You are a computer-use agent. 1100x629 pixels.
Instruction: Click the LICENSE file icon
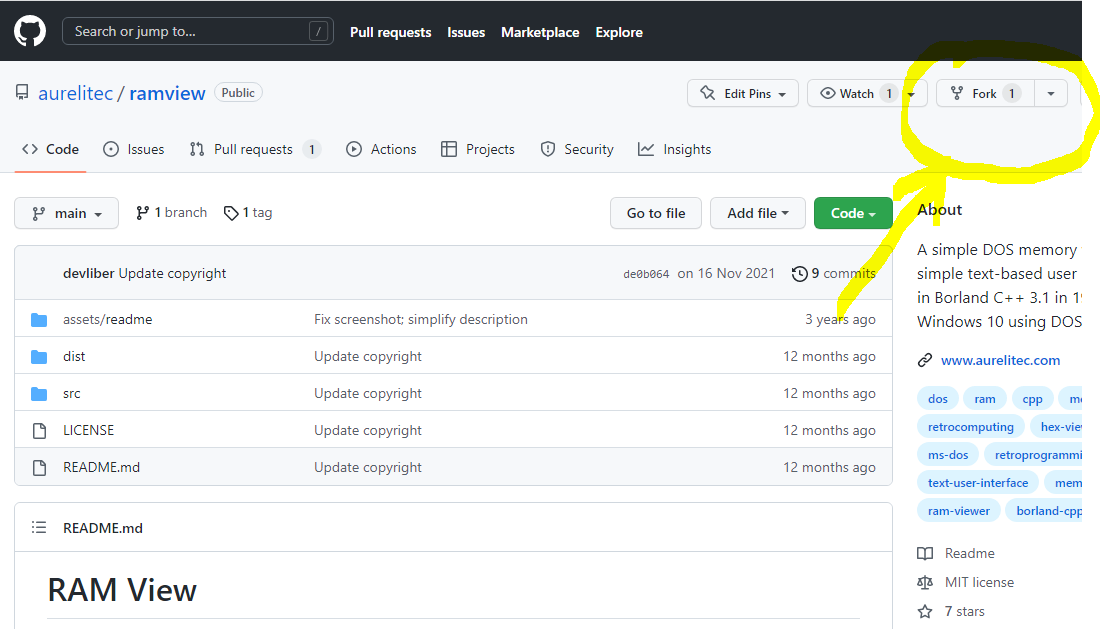click(39, 431)
